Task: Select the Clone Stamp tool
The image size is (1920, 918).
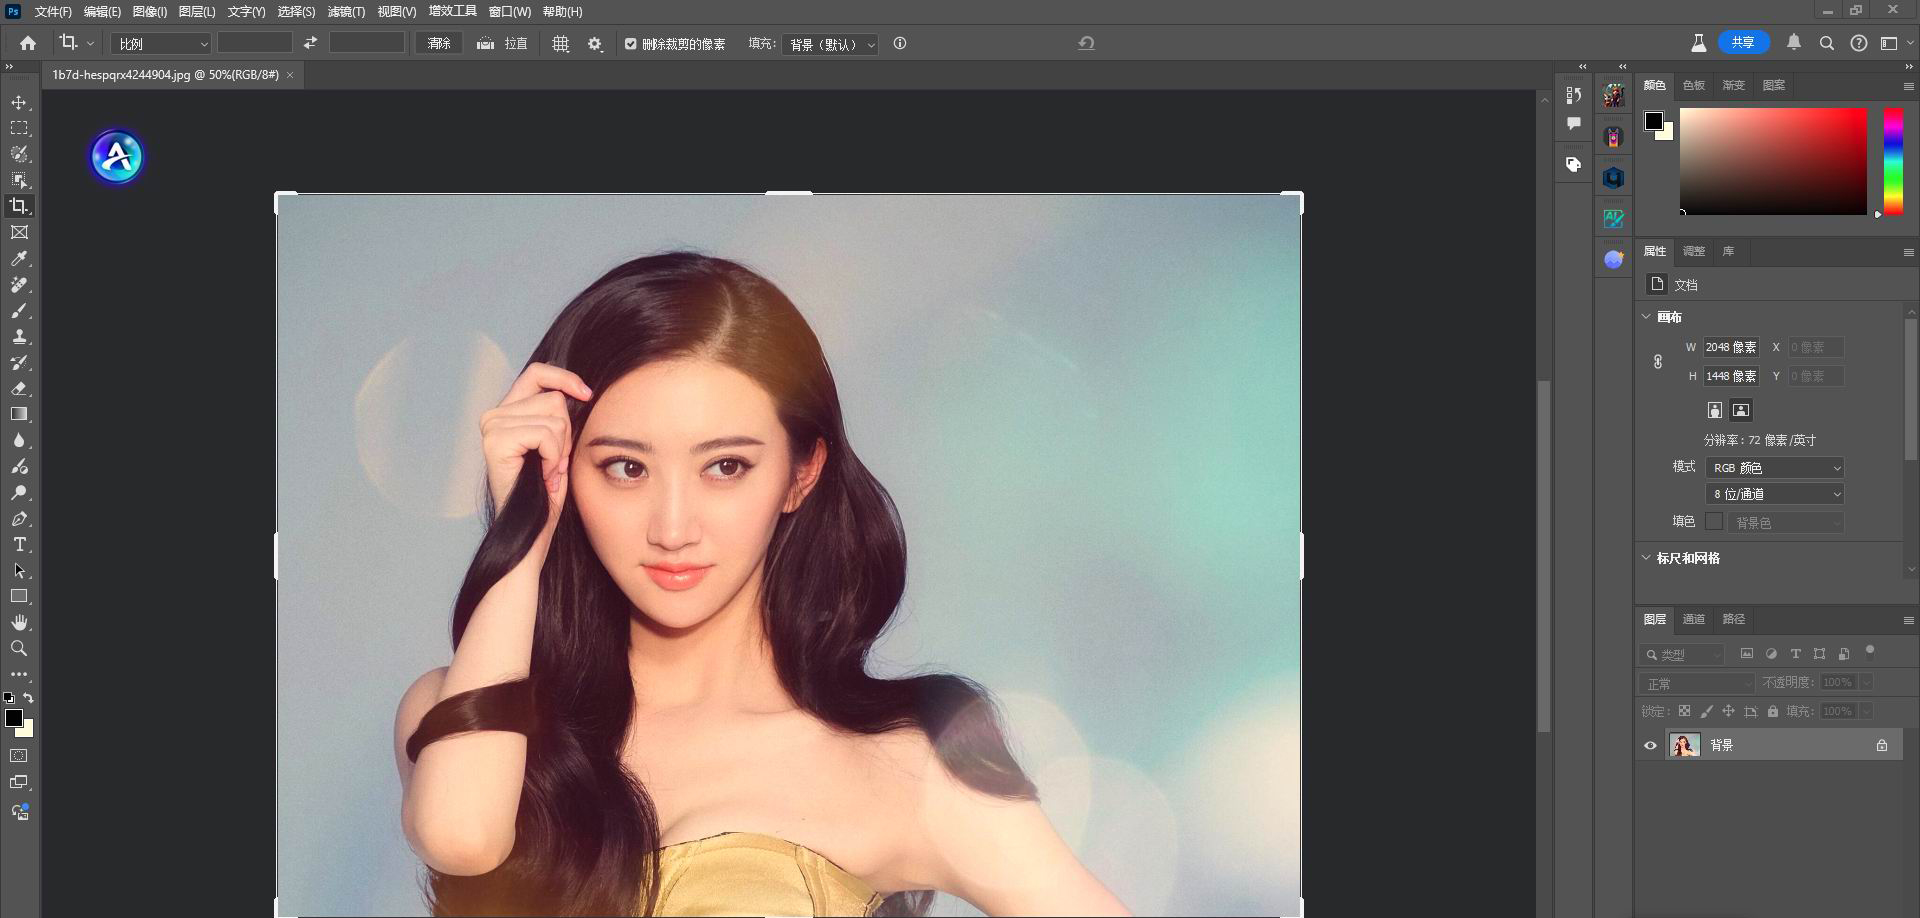Action: 19,337
